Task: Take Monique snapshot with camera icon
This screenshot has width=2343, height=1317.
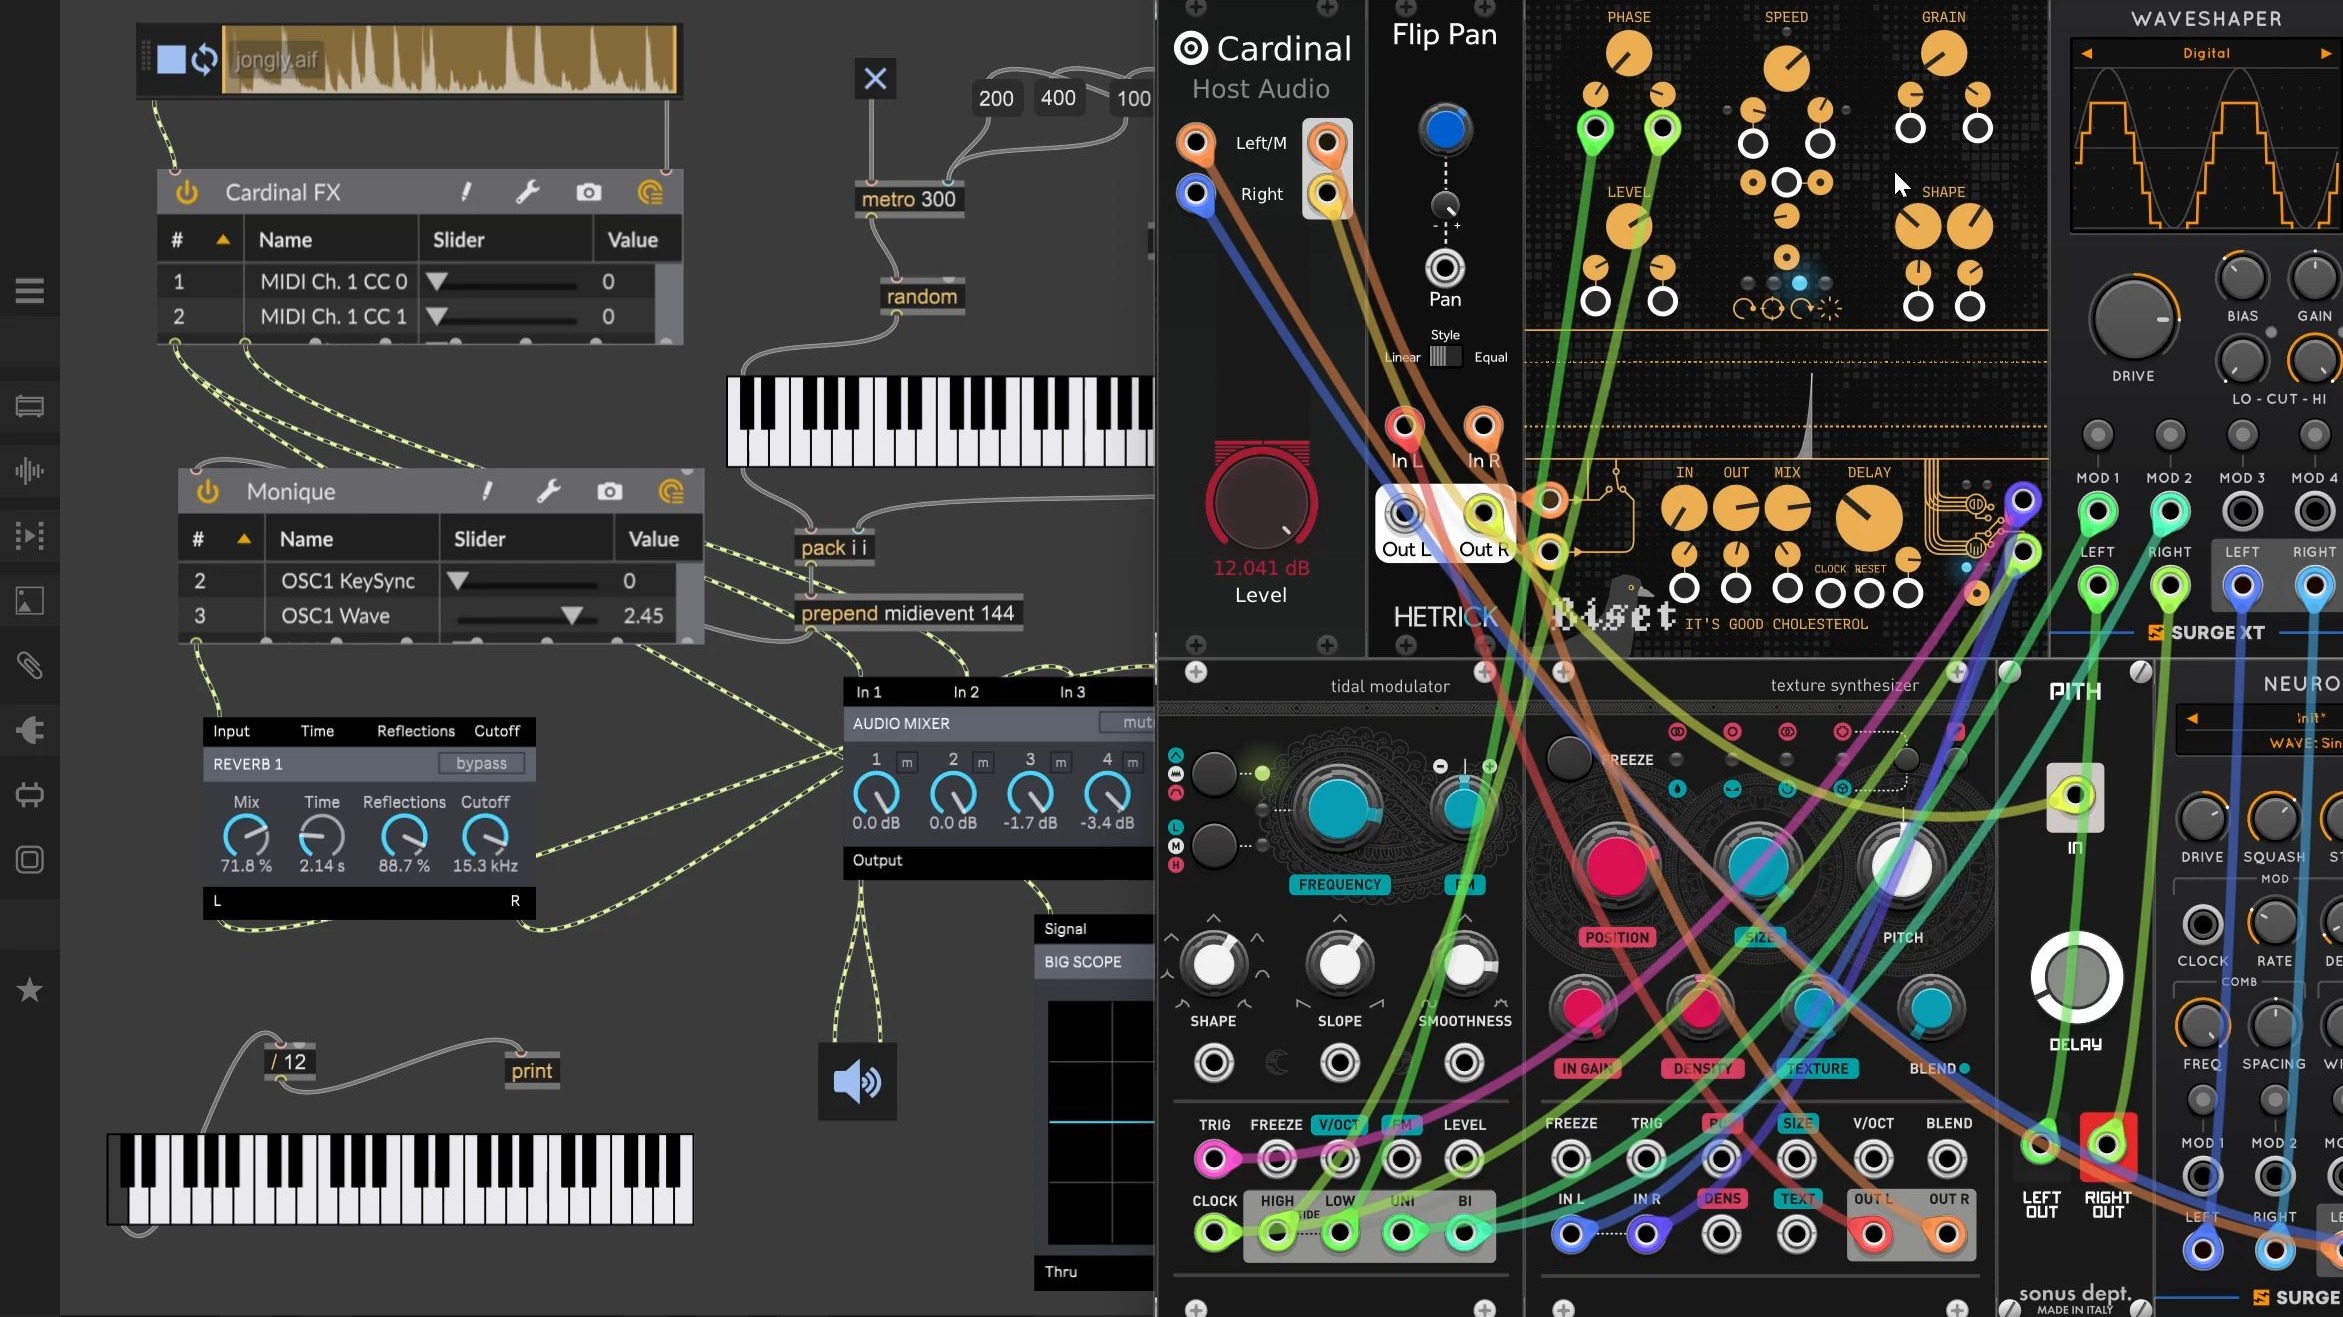Action: 610,491
